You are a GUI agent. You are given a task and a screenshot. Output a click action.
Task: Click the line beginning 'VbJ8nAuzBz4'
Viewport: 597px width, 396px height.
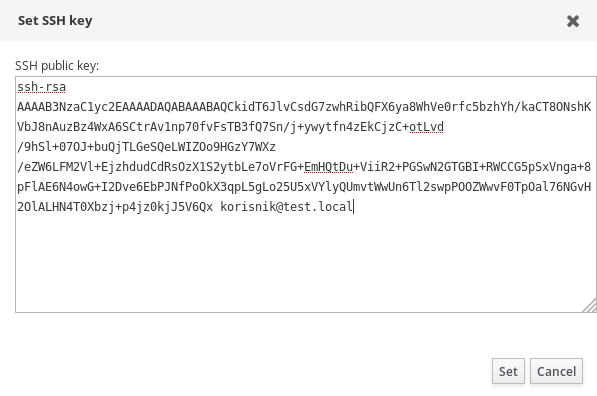click(230, 127)
